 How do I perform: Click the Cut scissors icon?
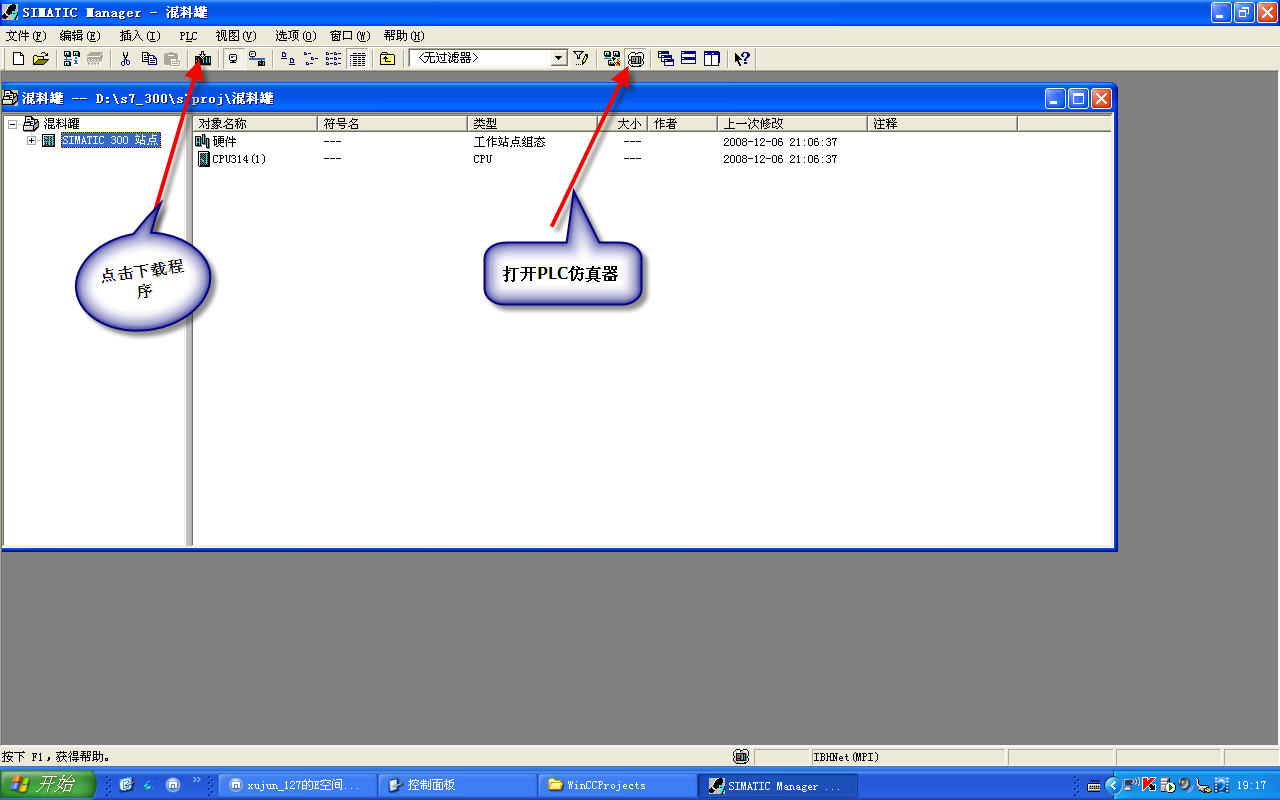[x=126, y=59]
